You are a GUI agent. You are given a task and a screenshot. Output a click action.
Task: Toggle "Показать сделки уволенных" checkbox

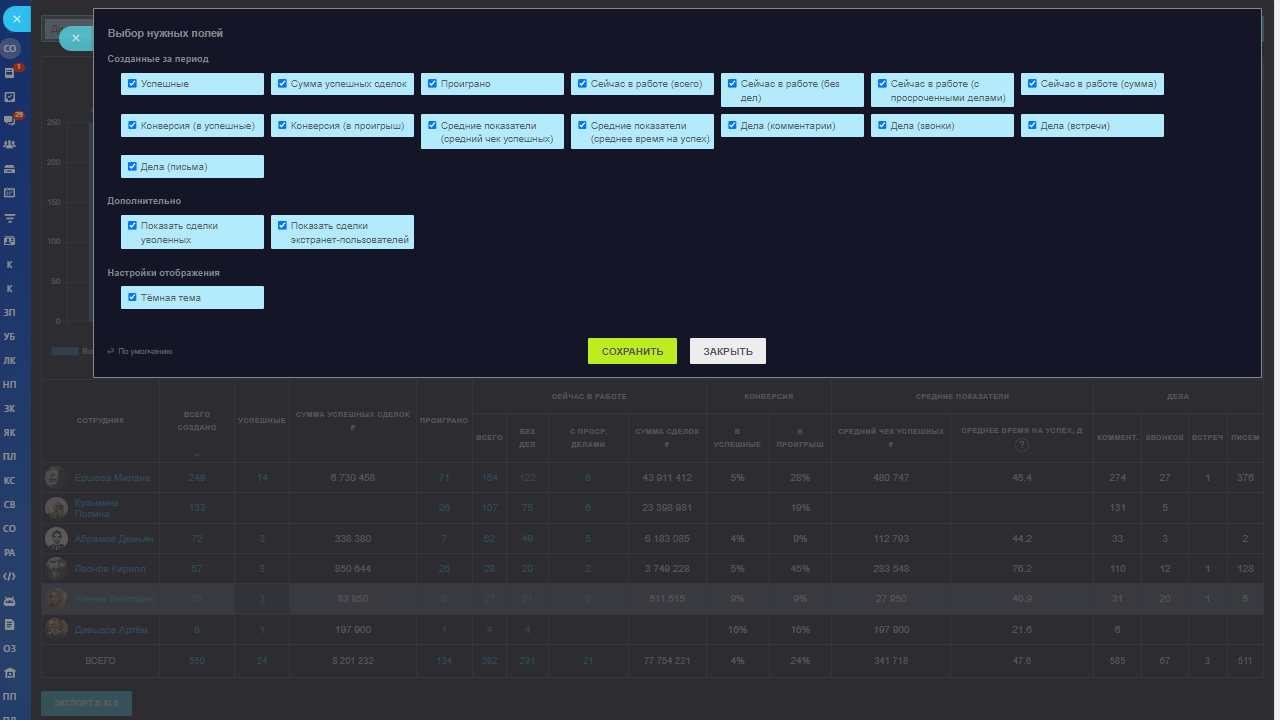(132, 226)
